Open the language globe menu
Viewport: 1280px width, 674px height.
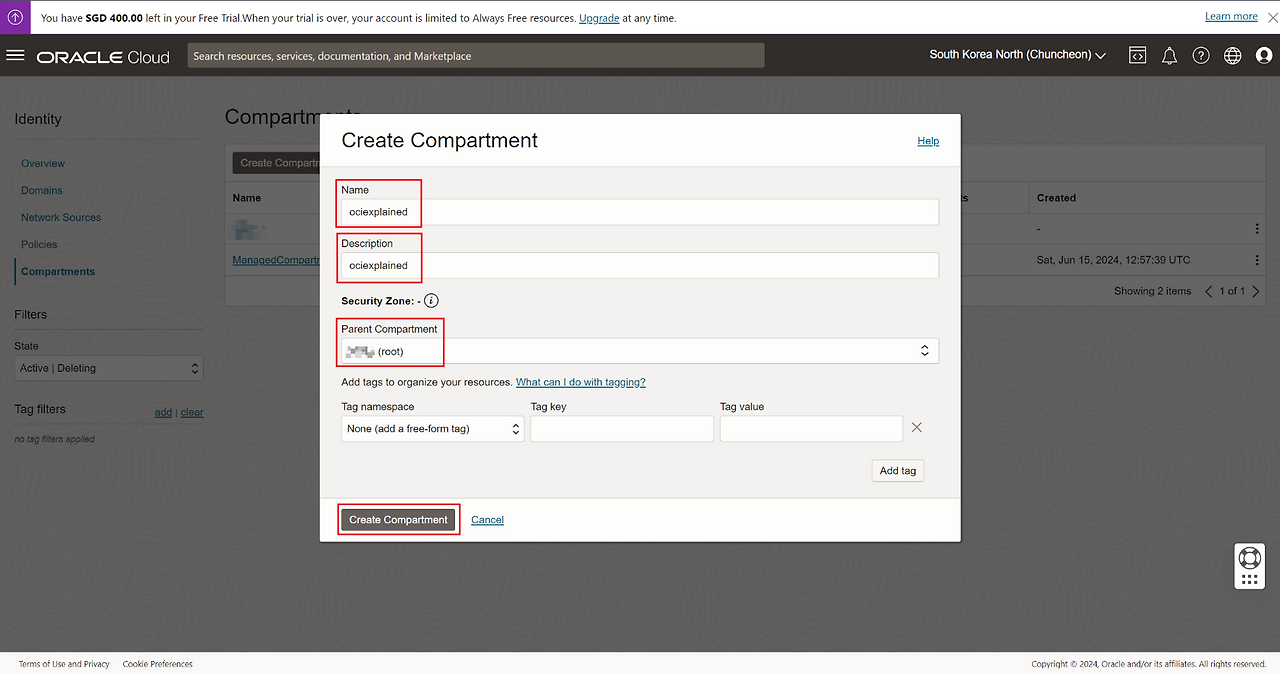point(1232,56)
